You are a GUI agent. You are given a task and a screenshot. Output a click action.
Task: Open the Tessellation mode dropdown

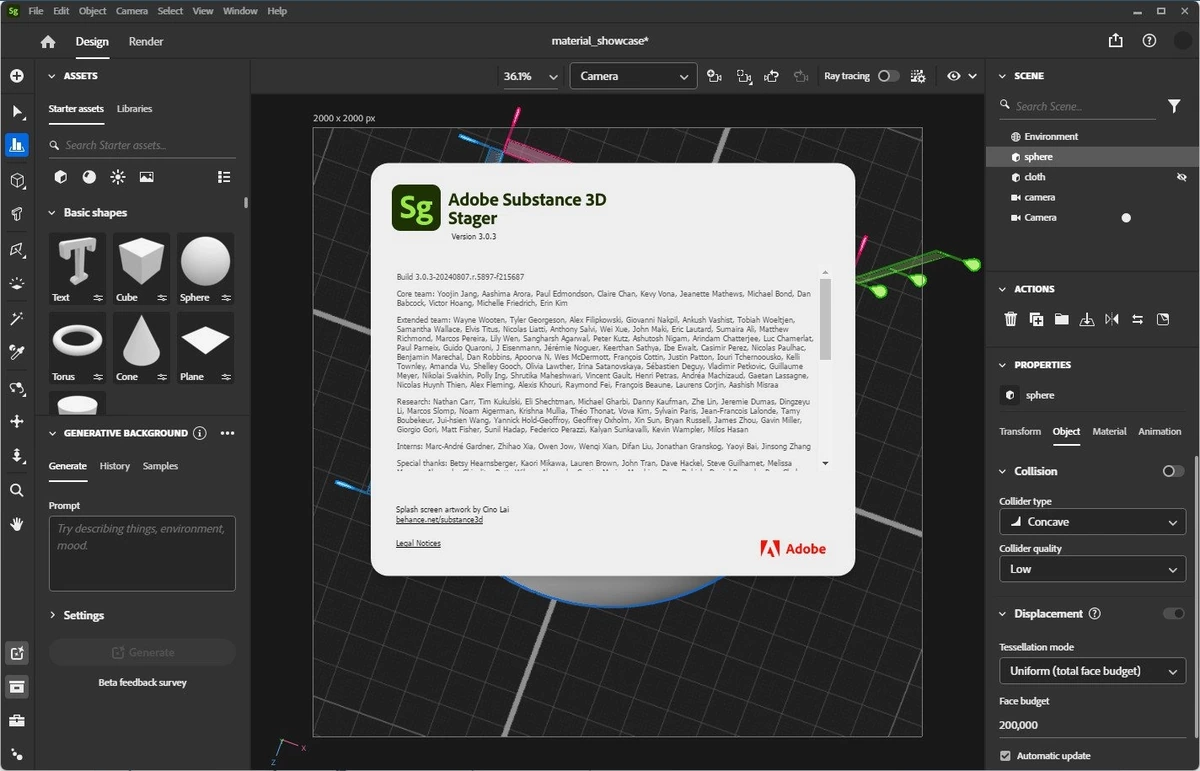coord(1092,670)
